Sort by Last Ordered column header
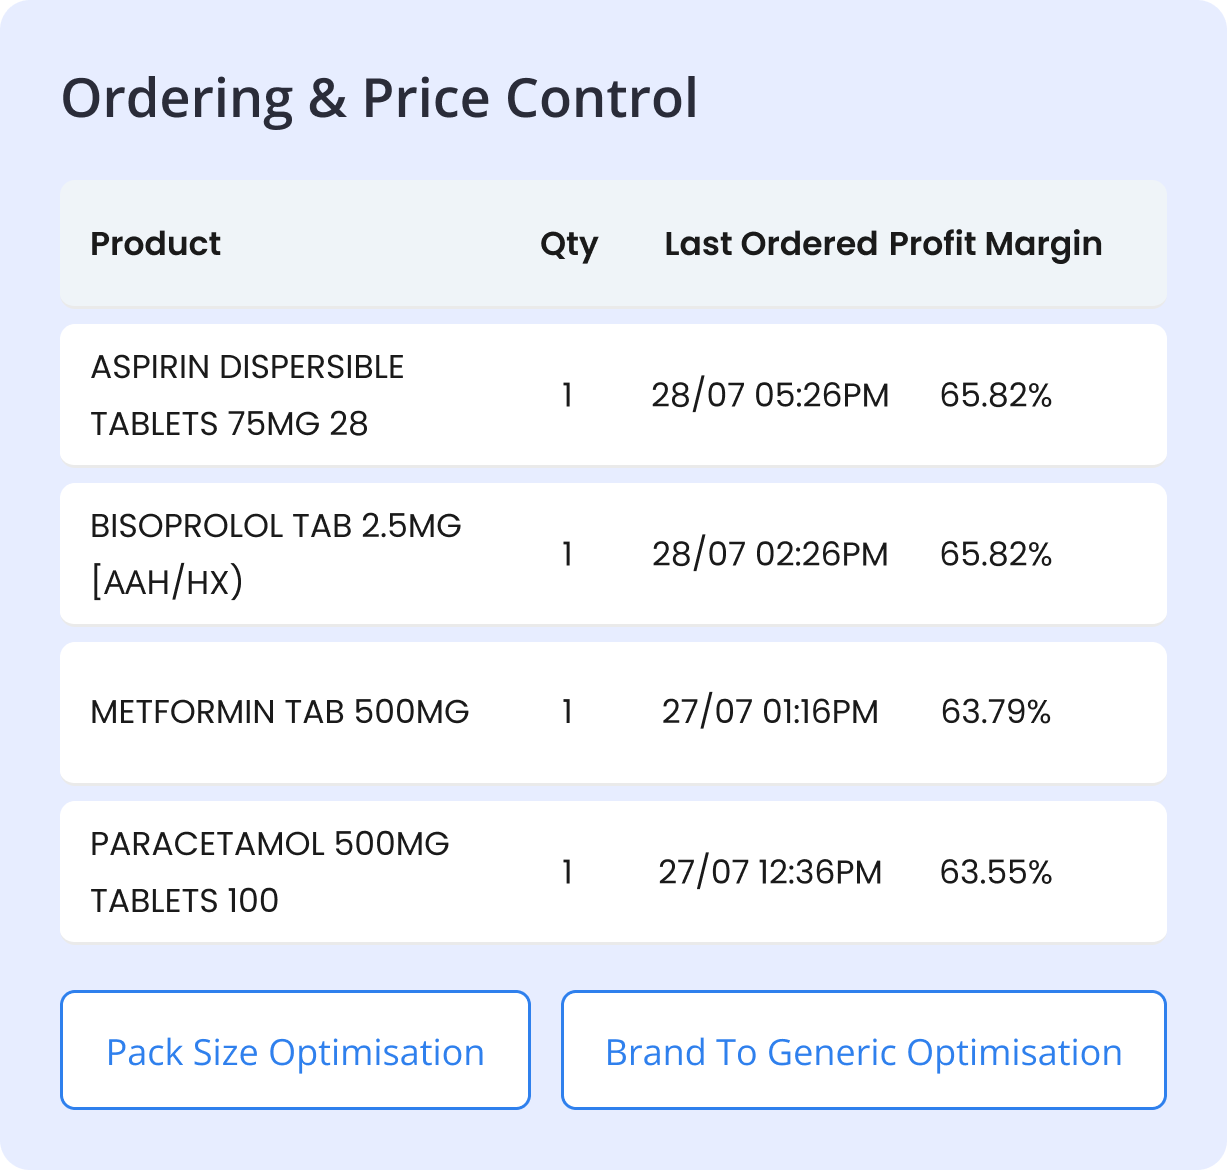The height and width of the screenshot is (1170, 1227). (771, 244)
